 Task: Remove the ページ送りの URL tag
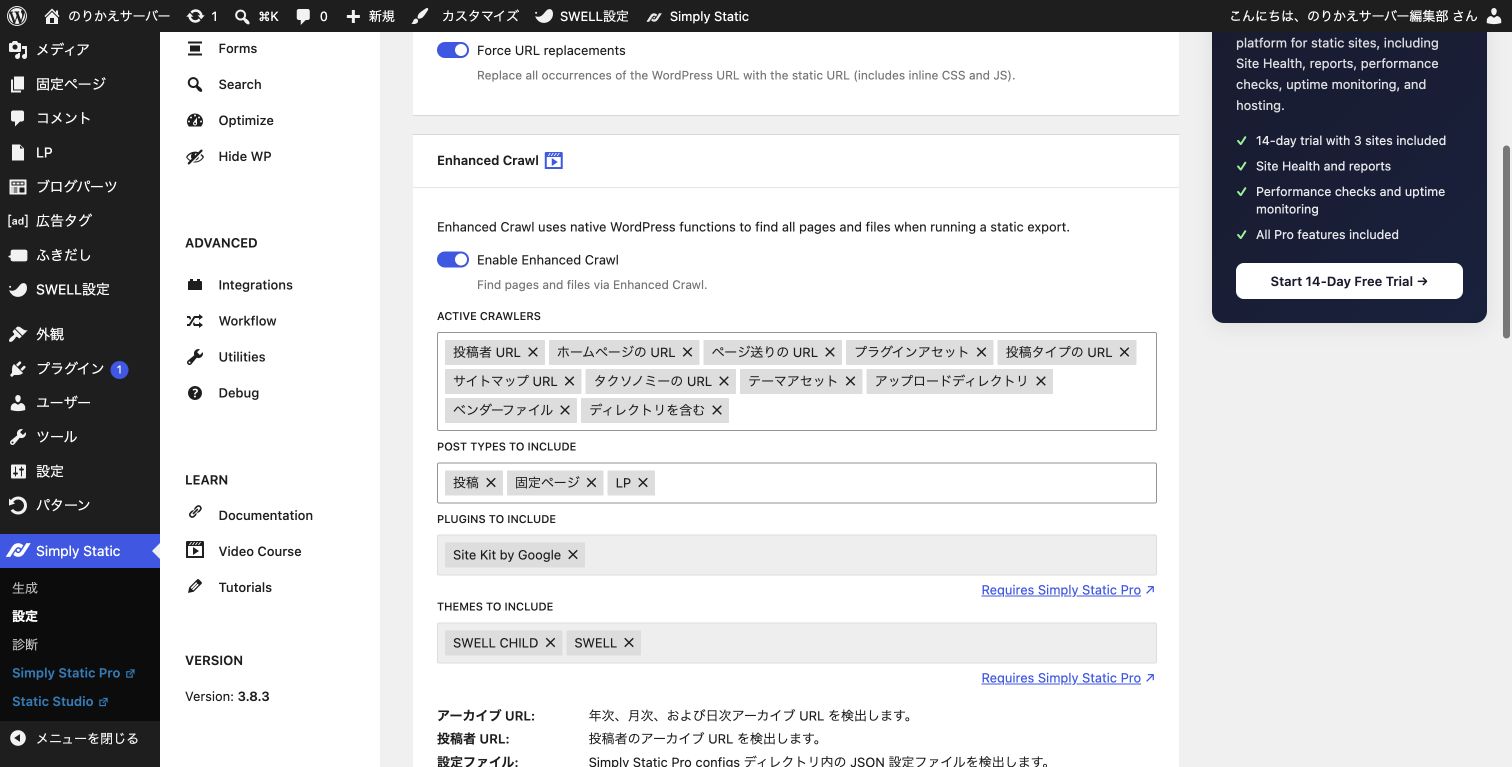[x=830, y=352]
